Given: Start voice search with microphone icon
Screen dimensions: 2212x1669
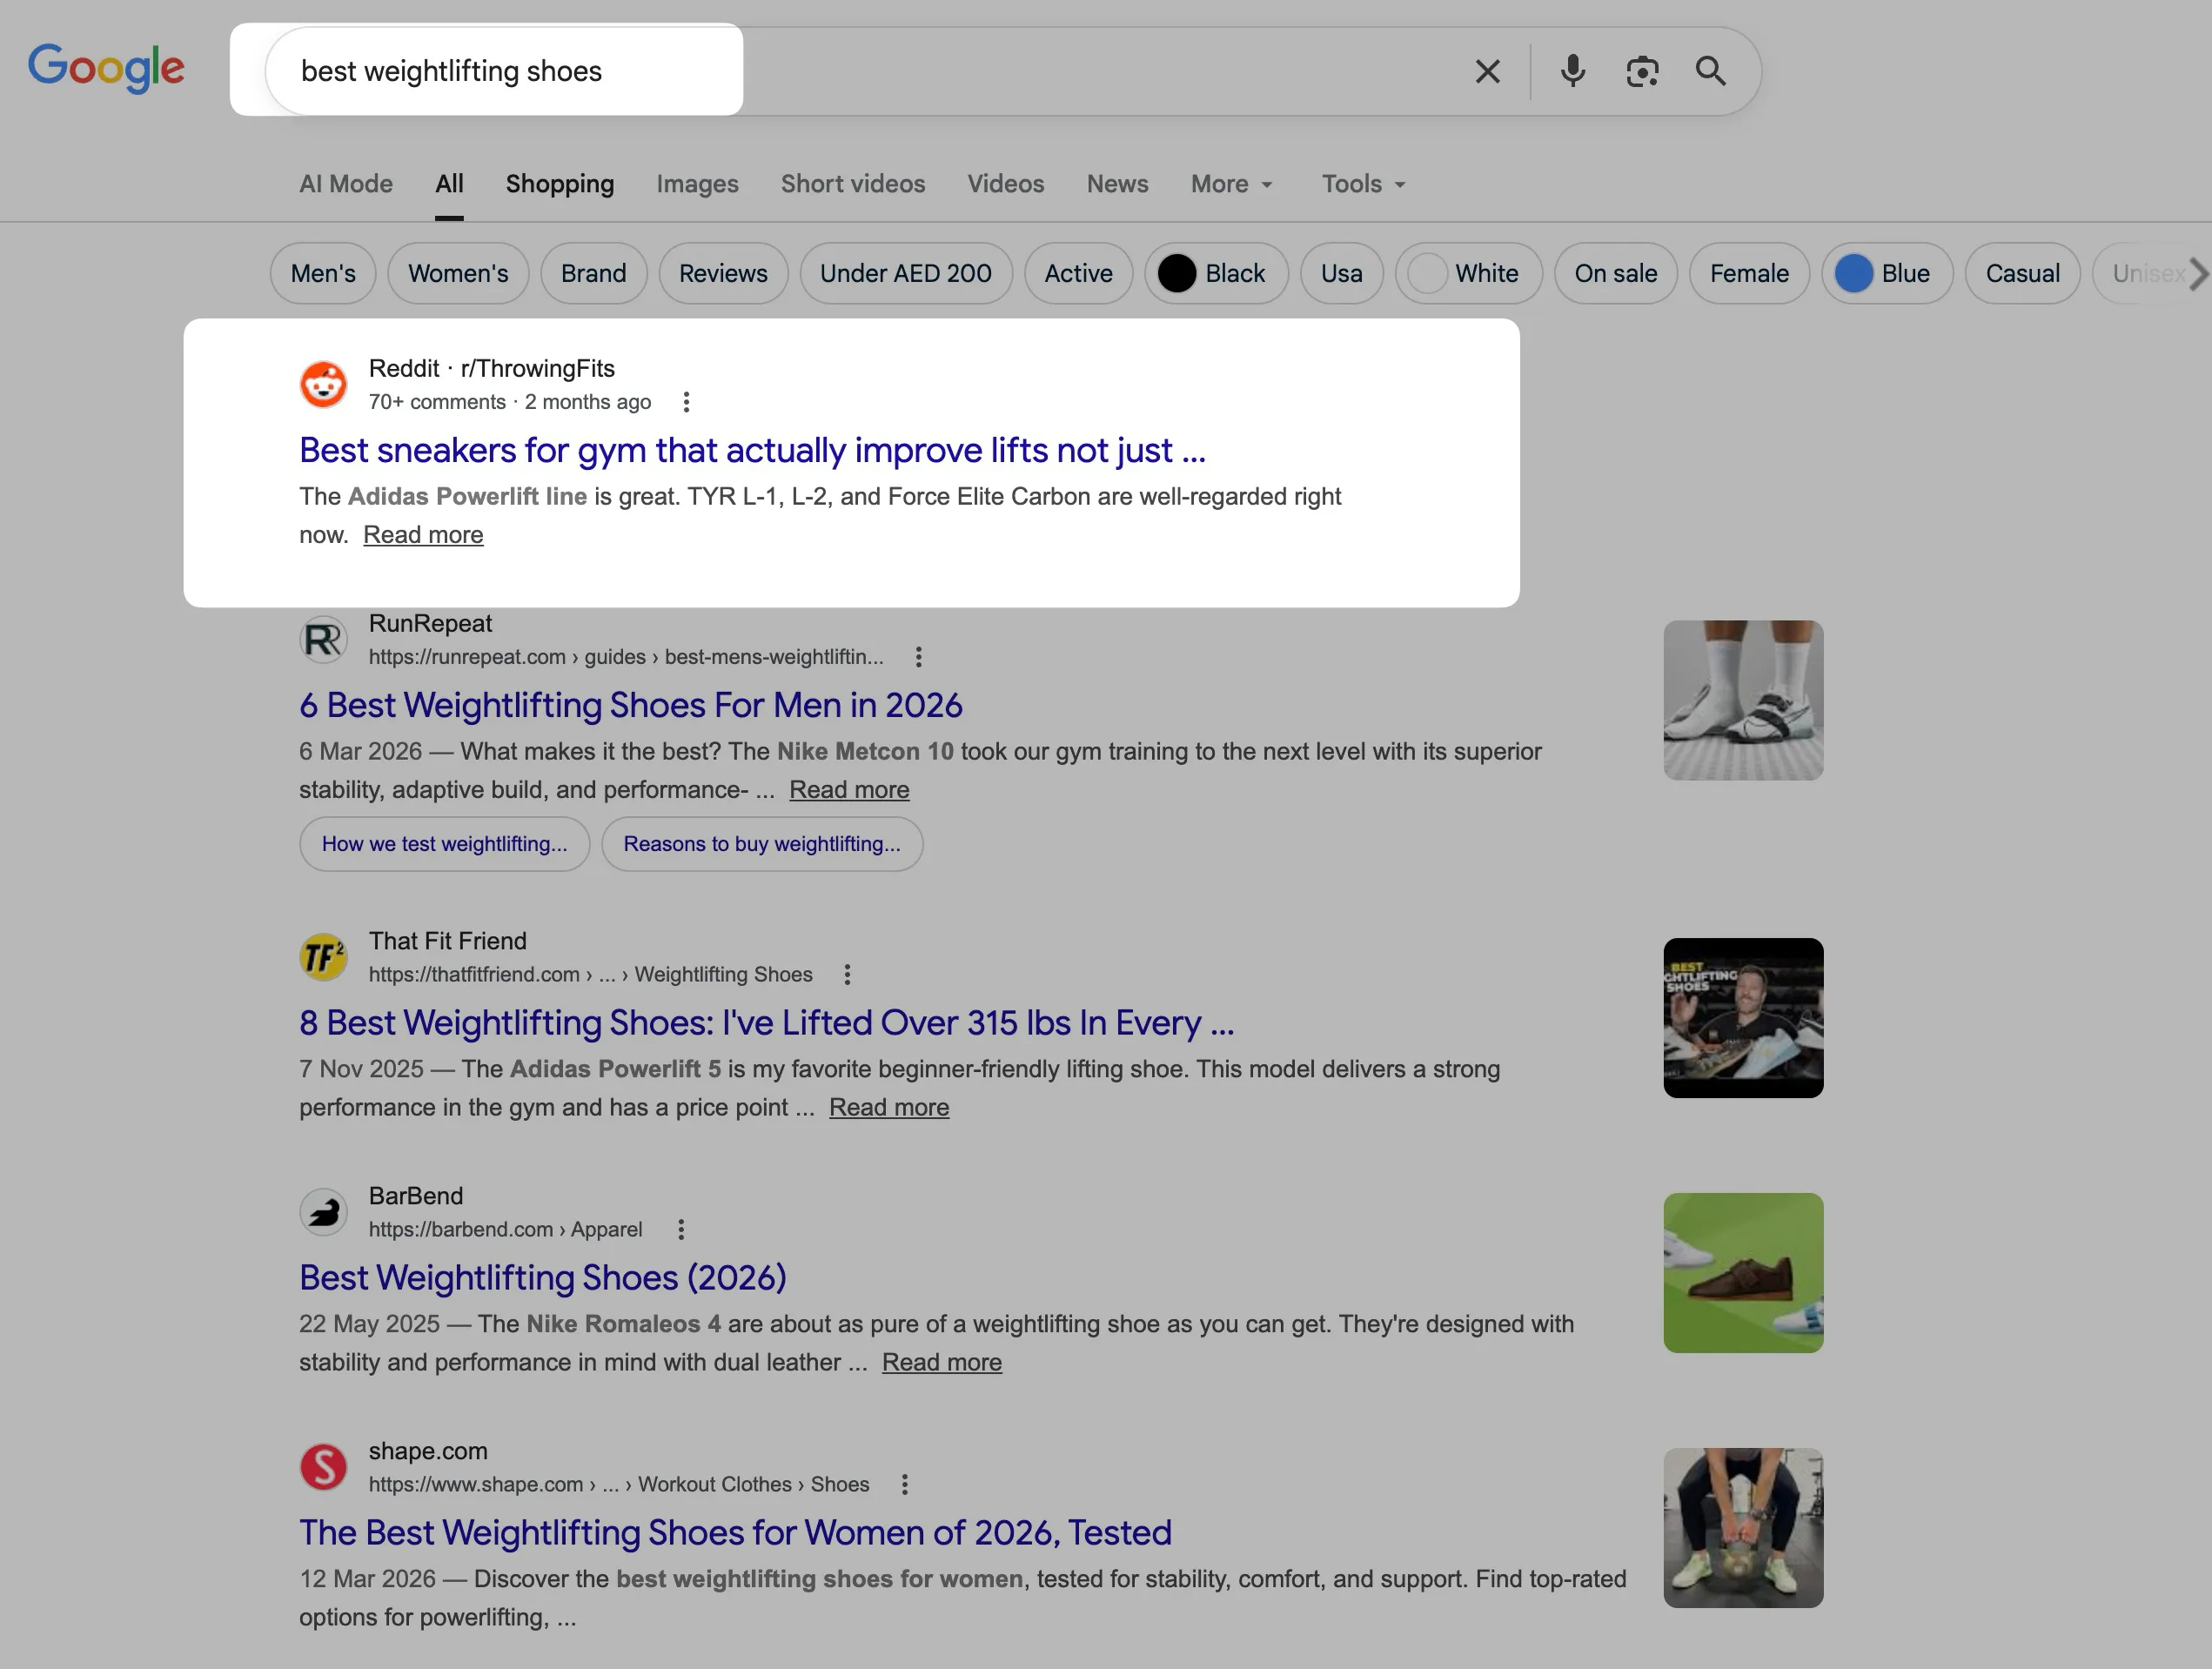Looking at the screenshot, I should pos(1572,71).
